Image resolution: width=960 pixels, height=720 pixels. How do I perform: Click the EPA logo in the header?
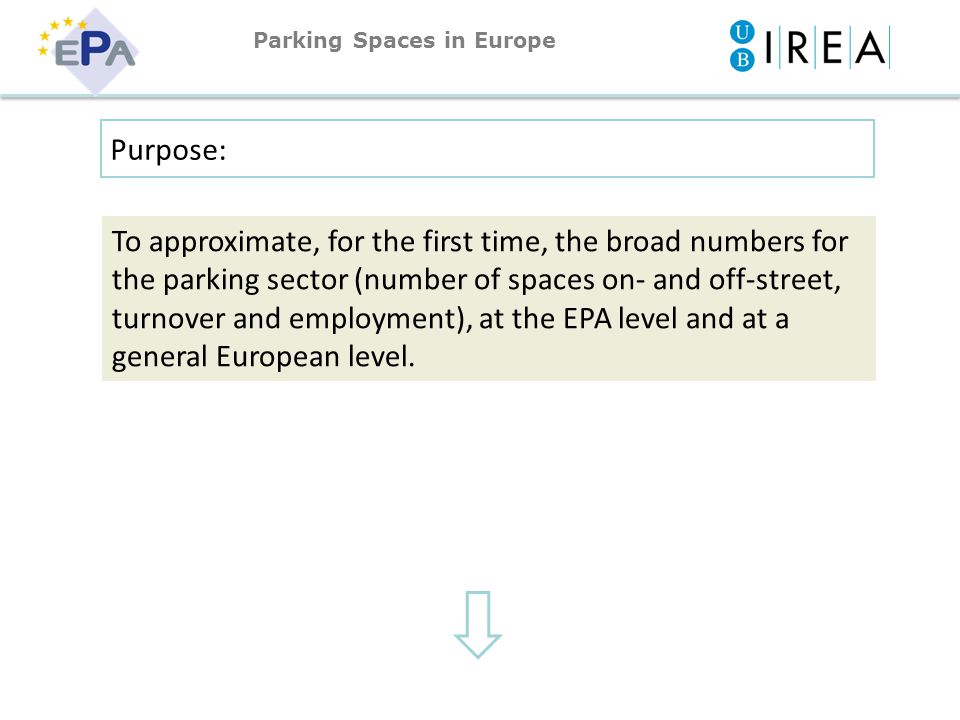88,50
